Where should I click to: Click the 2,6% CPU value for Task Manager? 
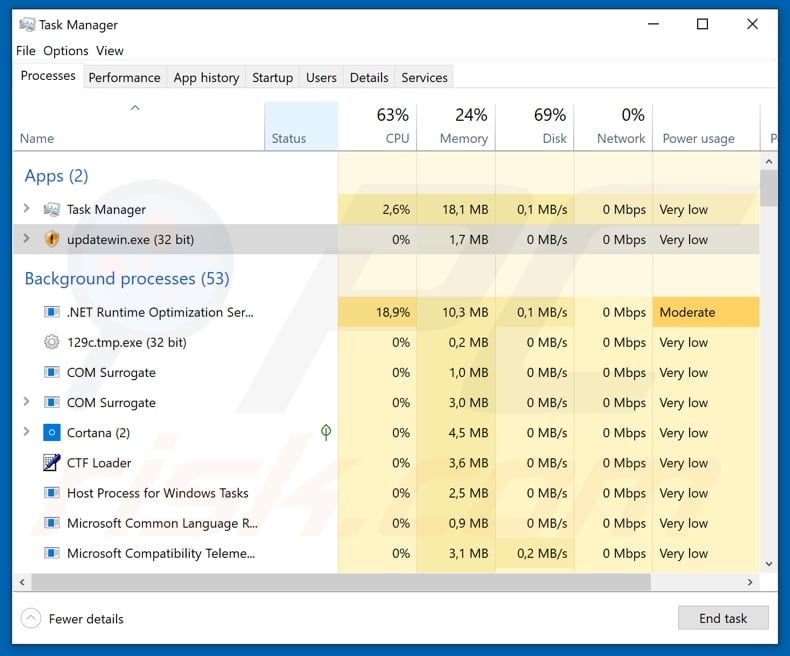coord(396,209)
